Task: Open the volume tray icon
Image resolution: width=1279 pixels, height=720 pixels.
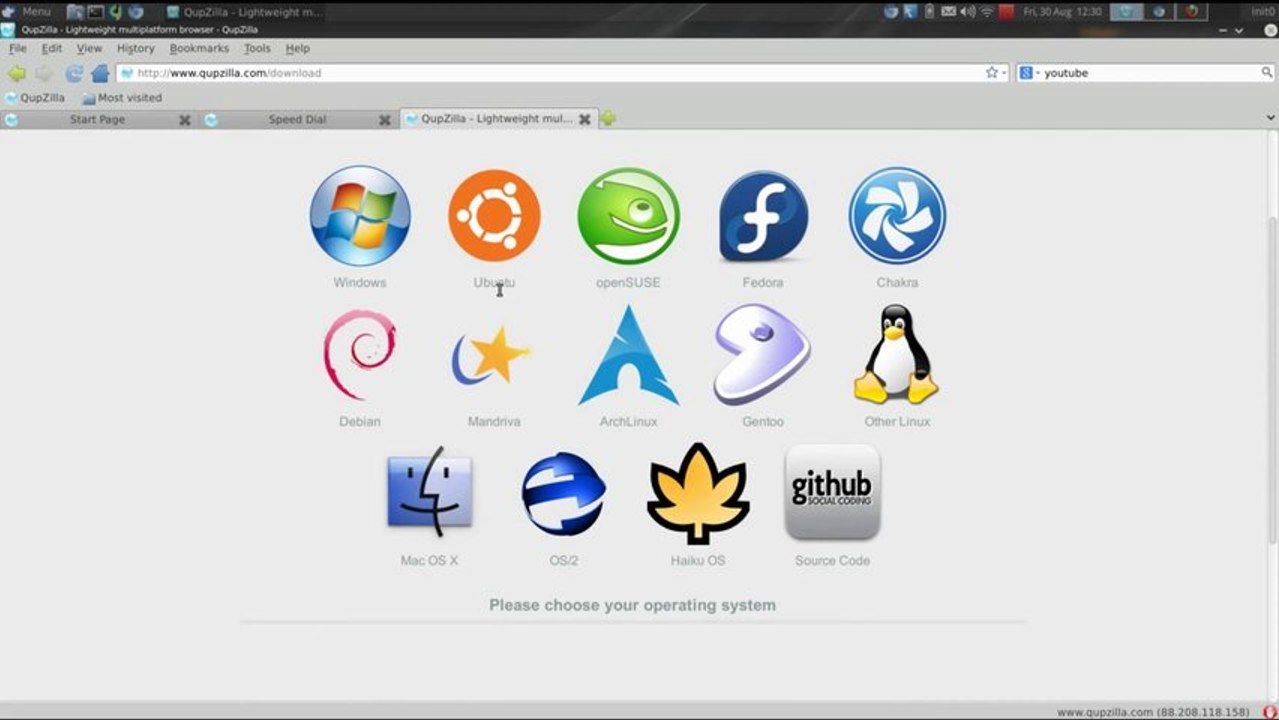Action: (967, 12)
